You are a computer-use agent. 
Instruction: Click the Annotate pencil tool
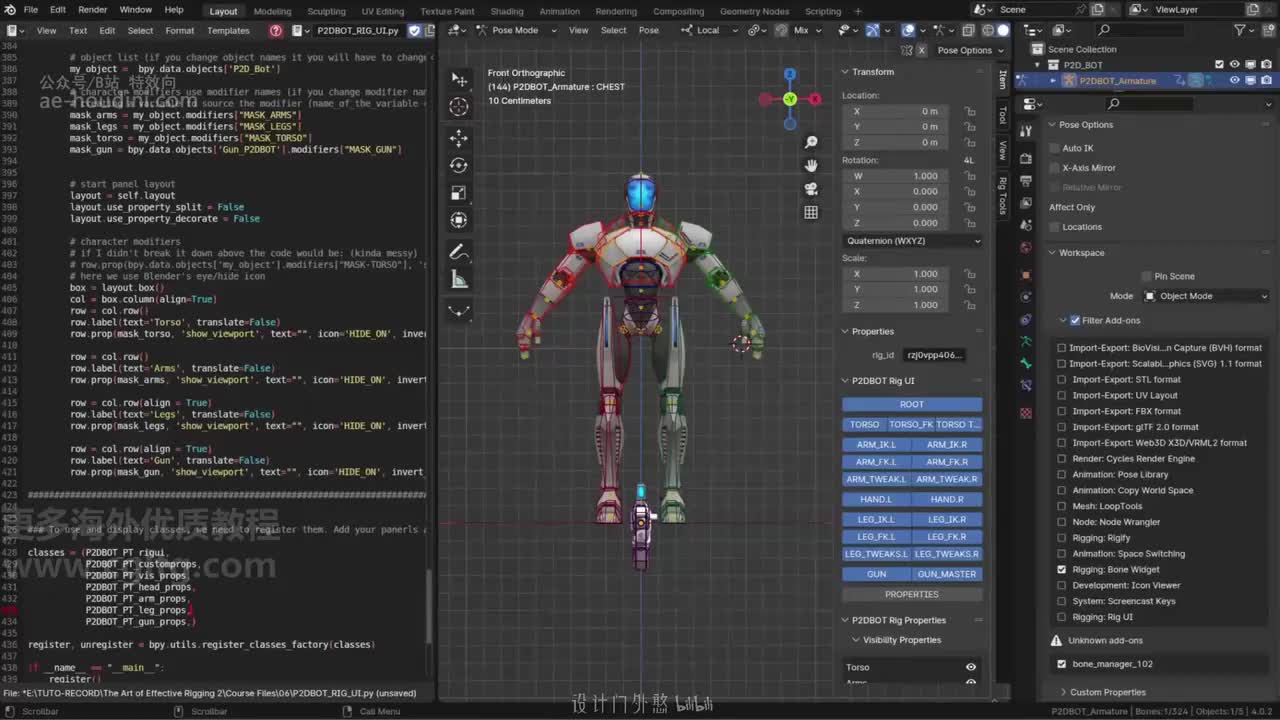(x=459, y=251)
